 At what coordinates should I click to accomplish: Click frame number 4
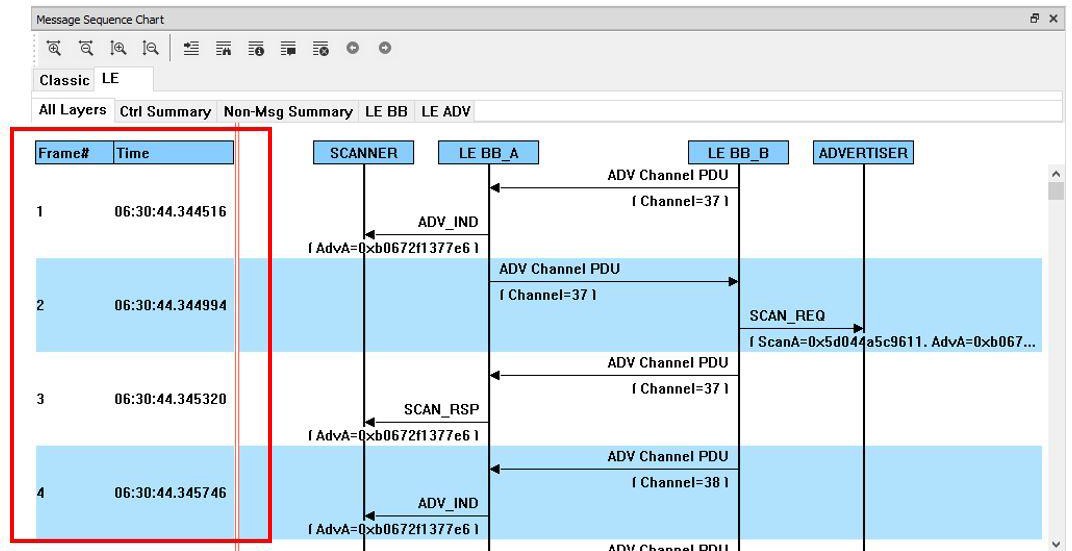[x=40, y=492]
